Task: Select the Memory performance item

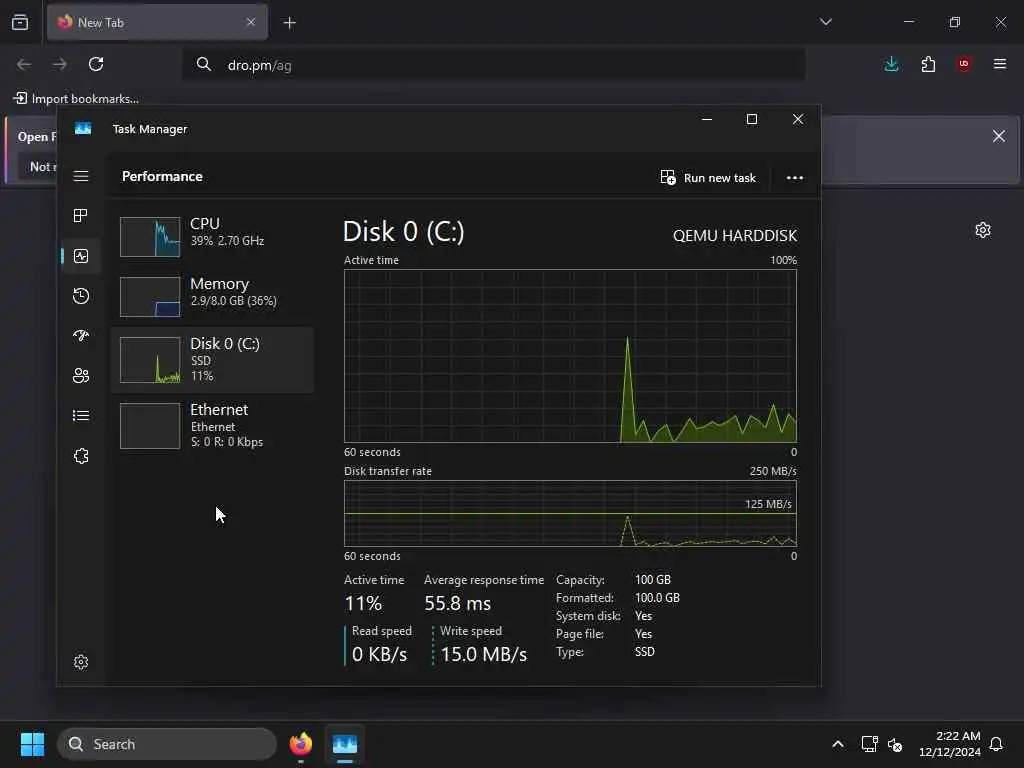Action: point(212,295)
